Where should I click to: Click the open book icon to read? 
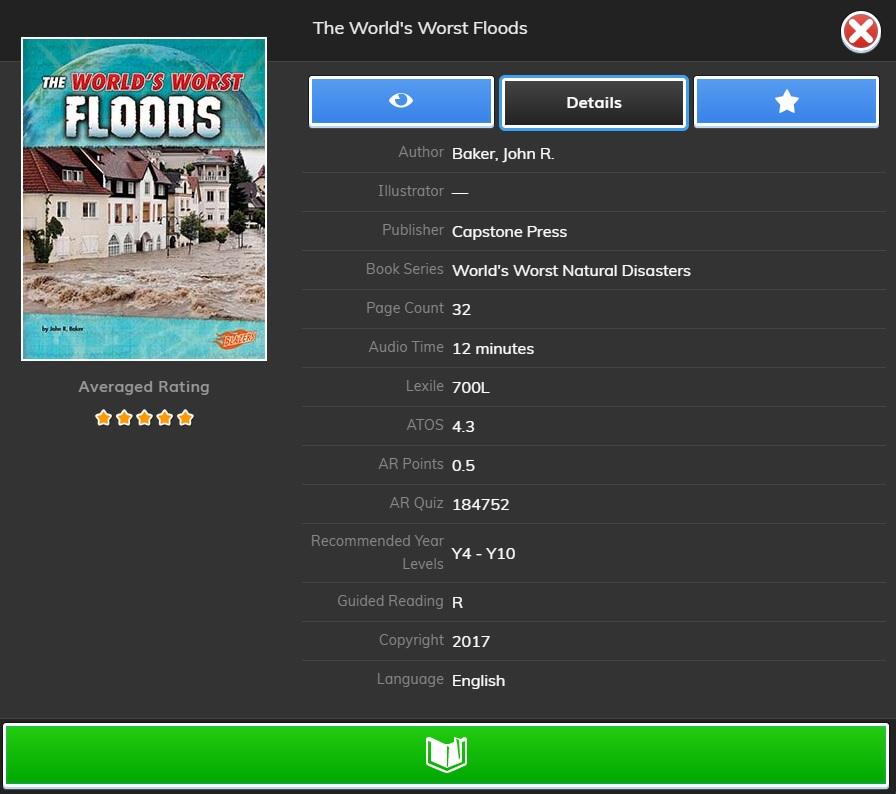tap(446, 754)
